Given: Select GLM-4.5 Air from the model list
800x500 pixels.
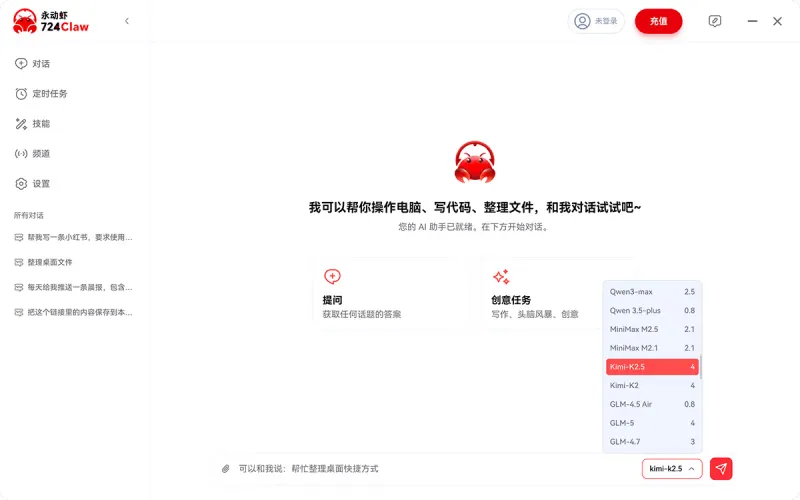Looking at the screenshot, I should click(x=652, y=404).
